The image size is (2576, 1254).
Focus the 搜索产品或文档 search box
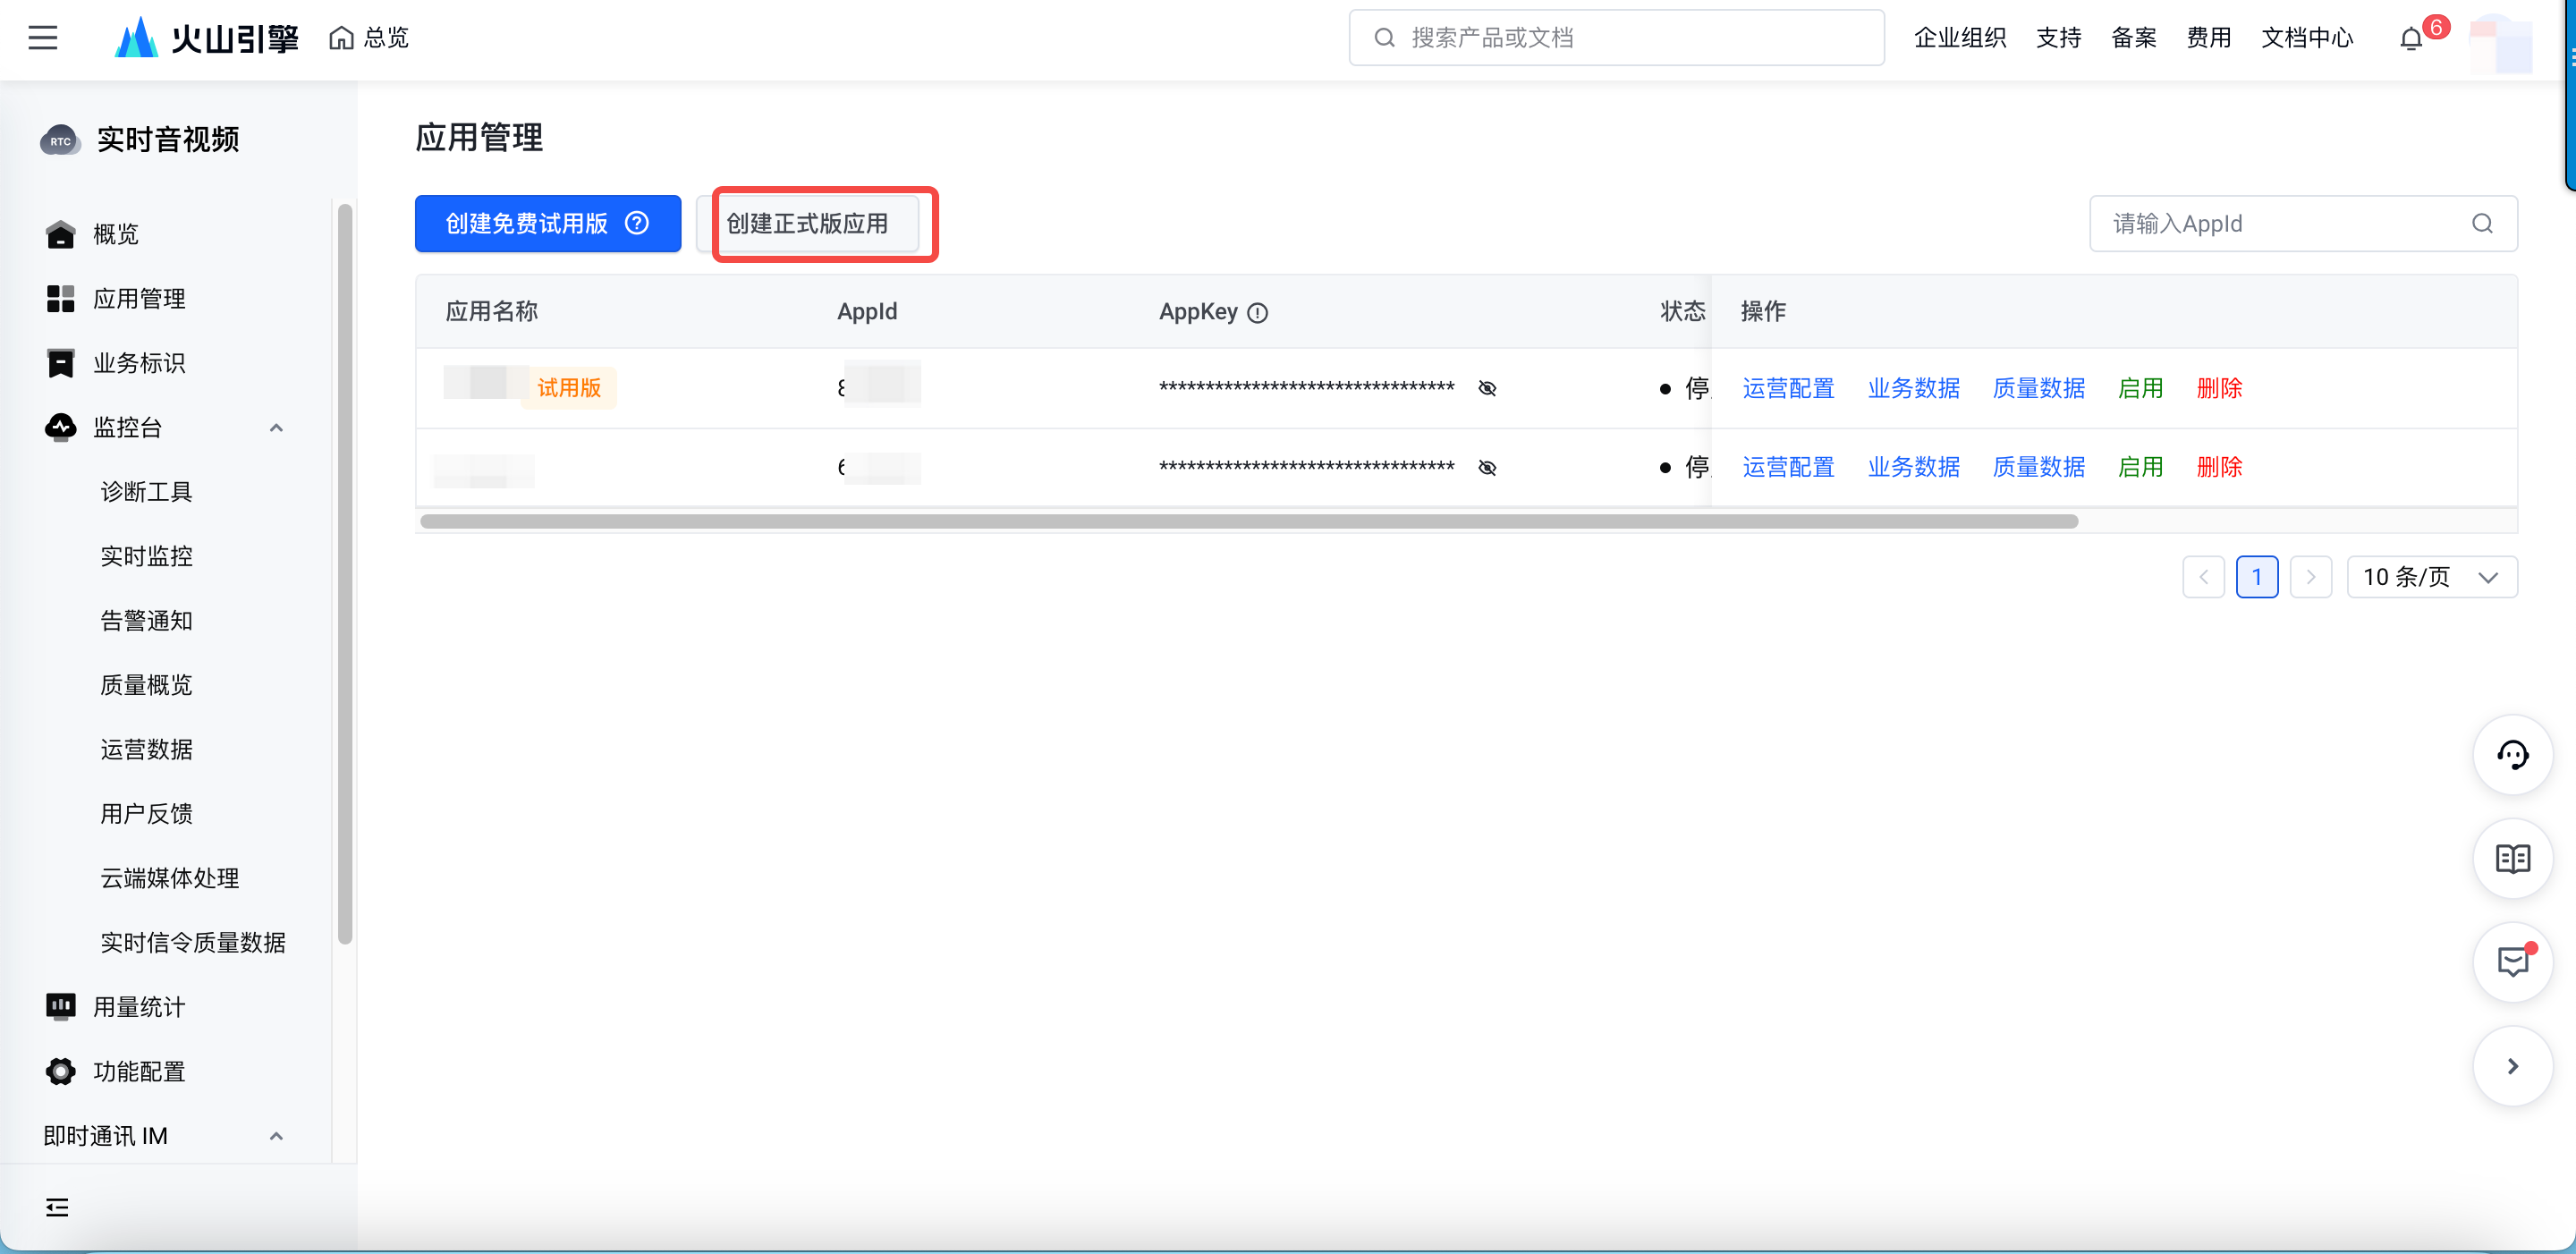pos(1616,38)
